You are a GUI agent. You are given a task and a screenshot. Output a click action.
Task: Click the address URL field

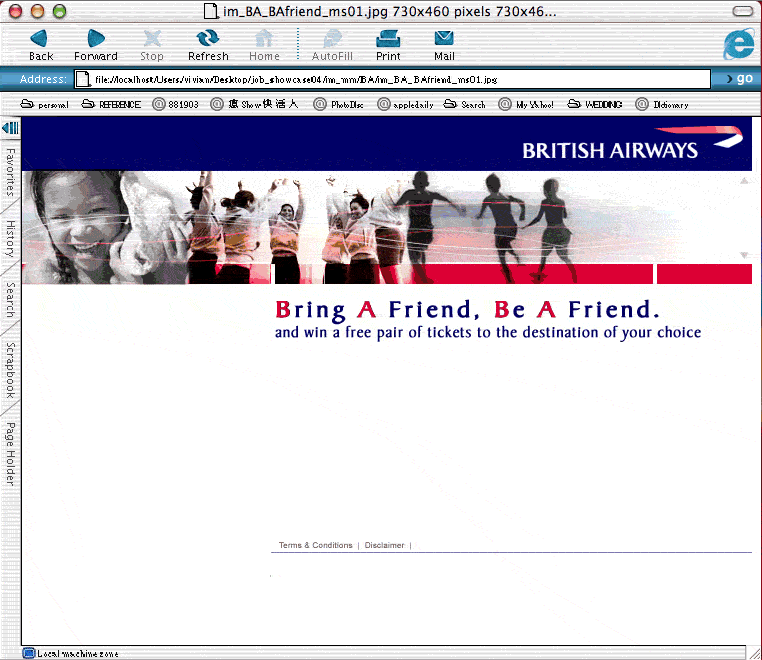[392, 79]
